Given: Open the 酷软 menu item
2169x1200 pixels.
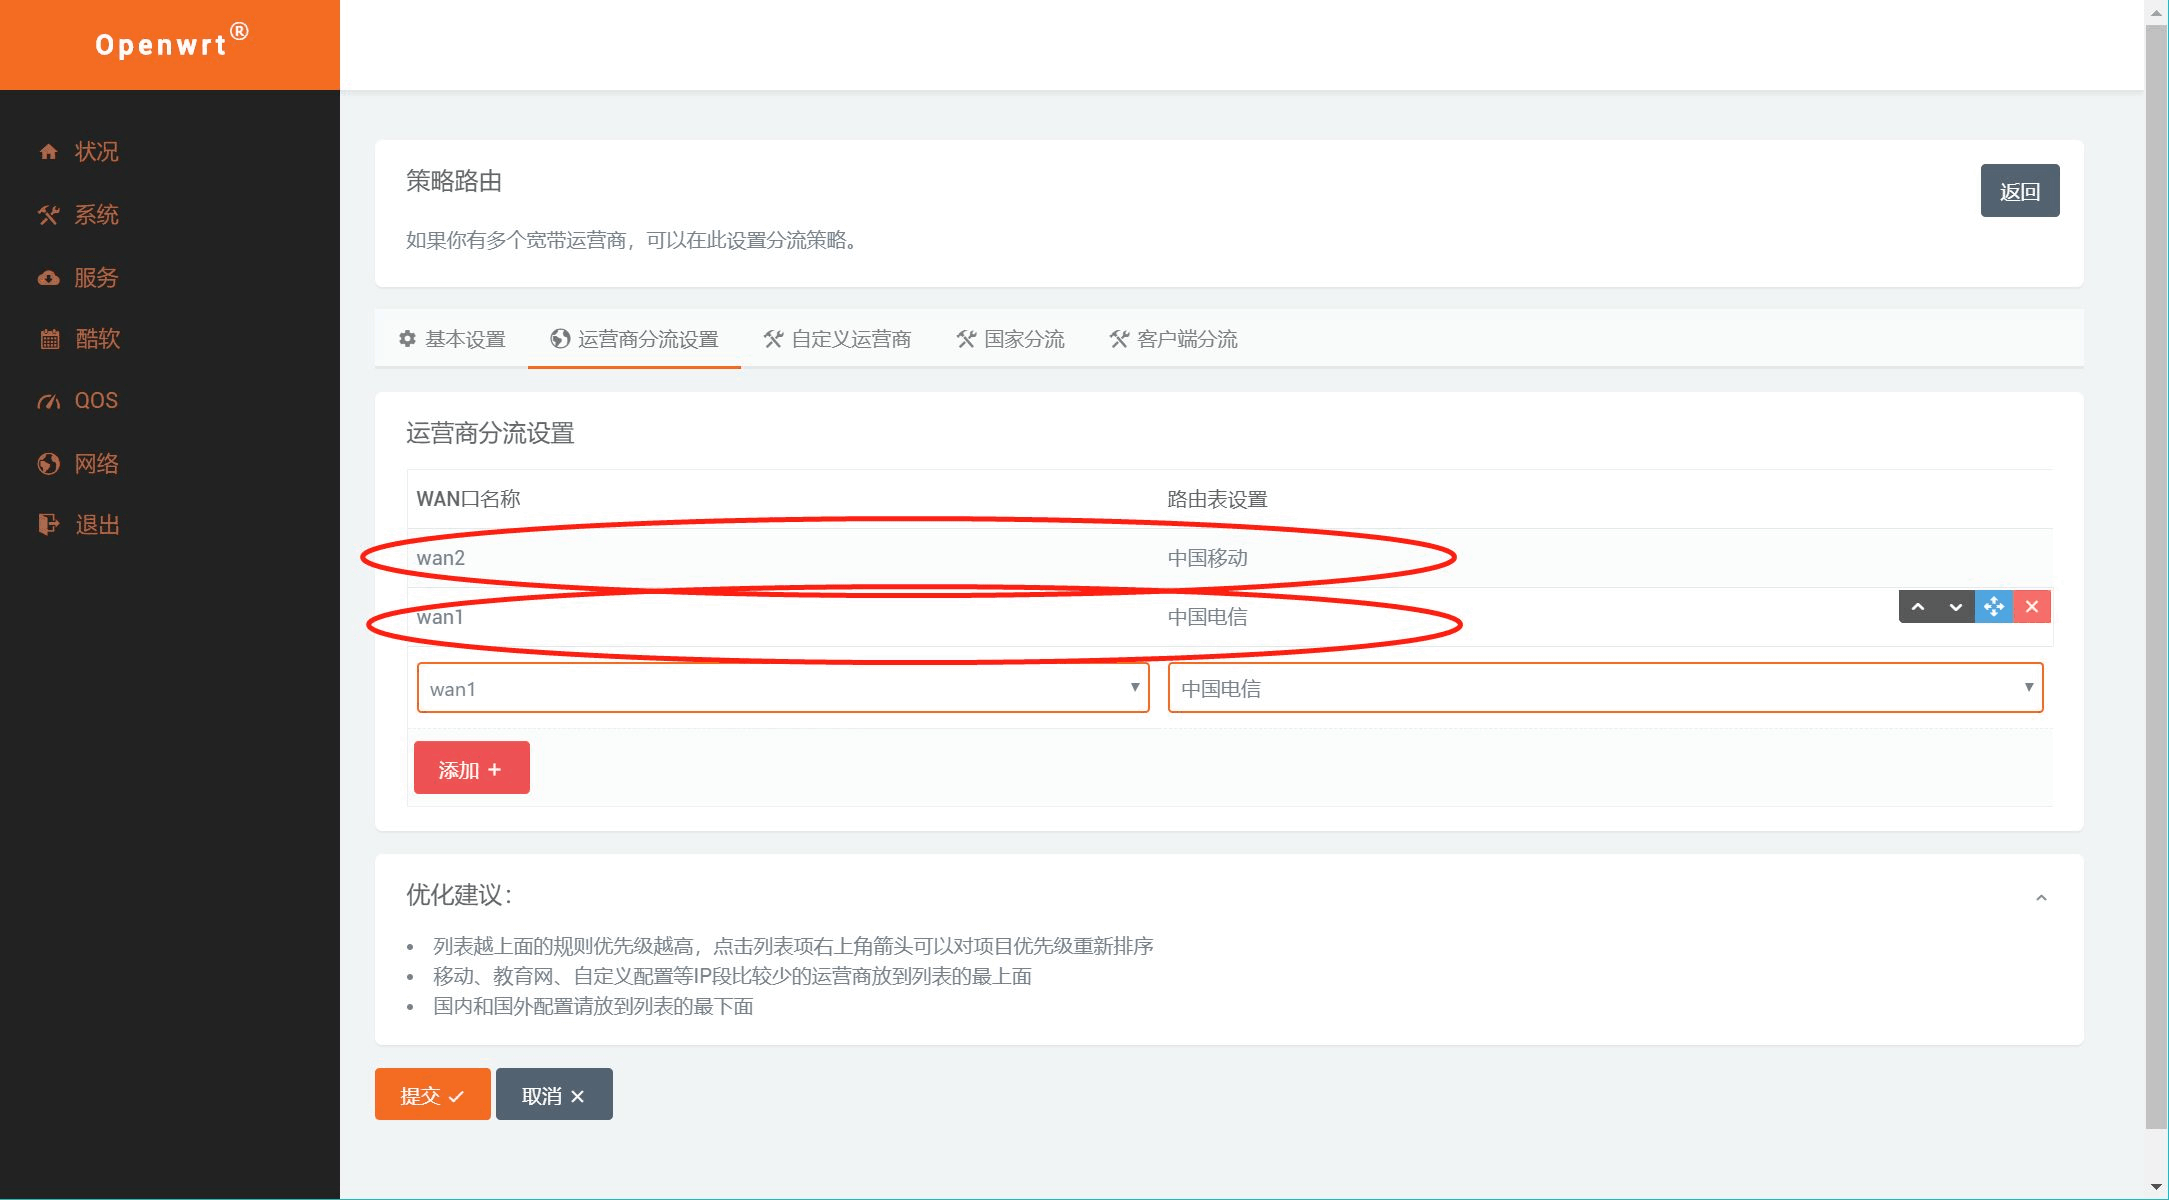Looking at the screenshot, I should [97, 339].
